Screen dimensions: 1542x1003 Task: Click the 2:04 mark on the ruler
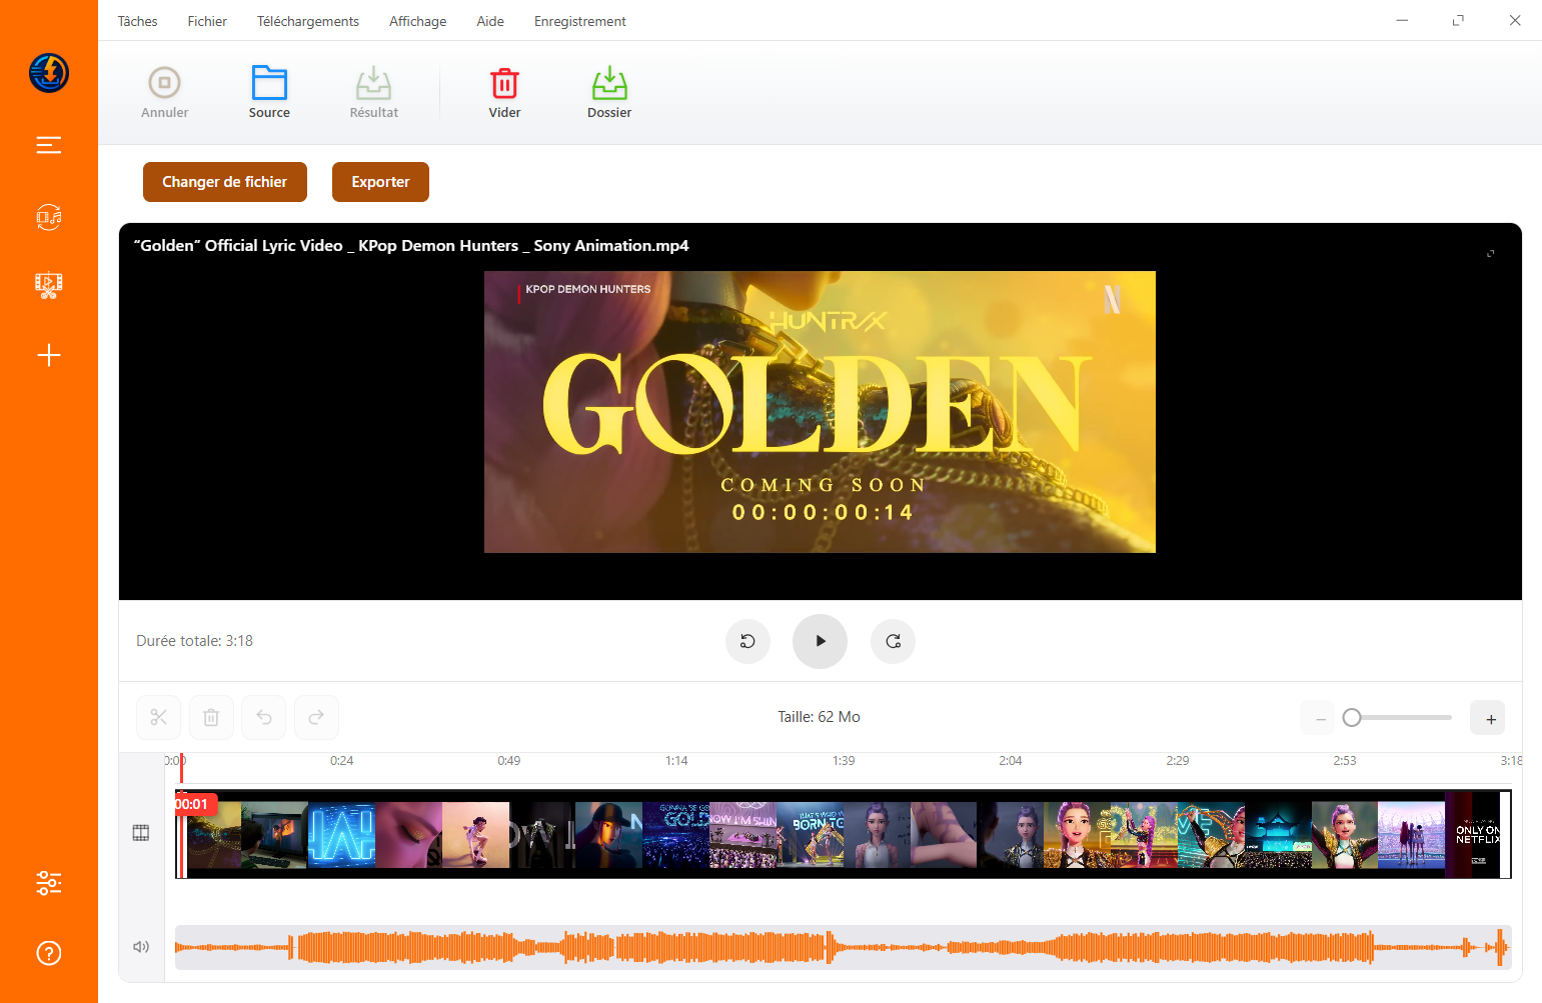click(1011, 761)
